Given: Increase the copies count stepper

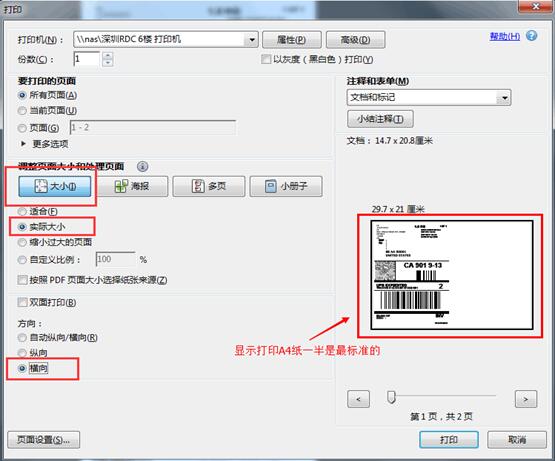Looking at the screenshot, I should (x=108, y=55).
